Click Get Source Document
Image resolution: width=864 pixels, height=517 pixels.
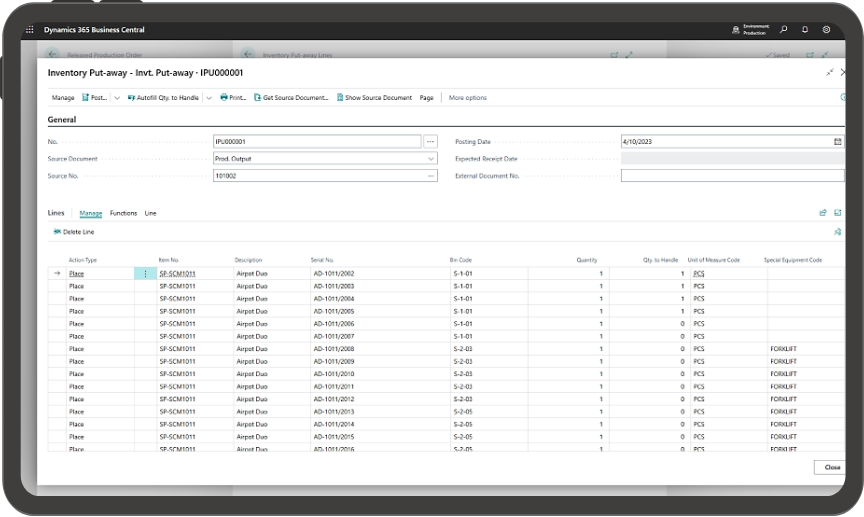[291, 98]
